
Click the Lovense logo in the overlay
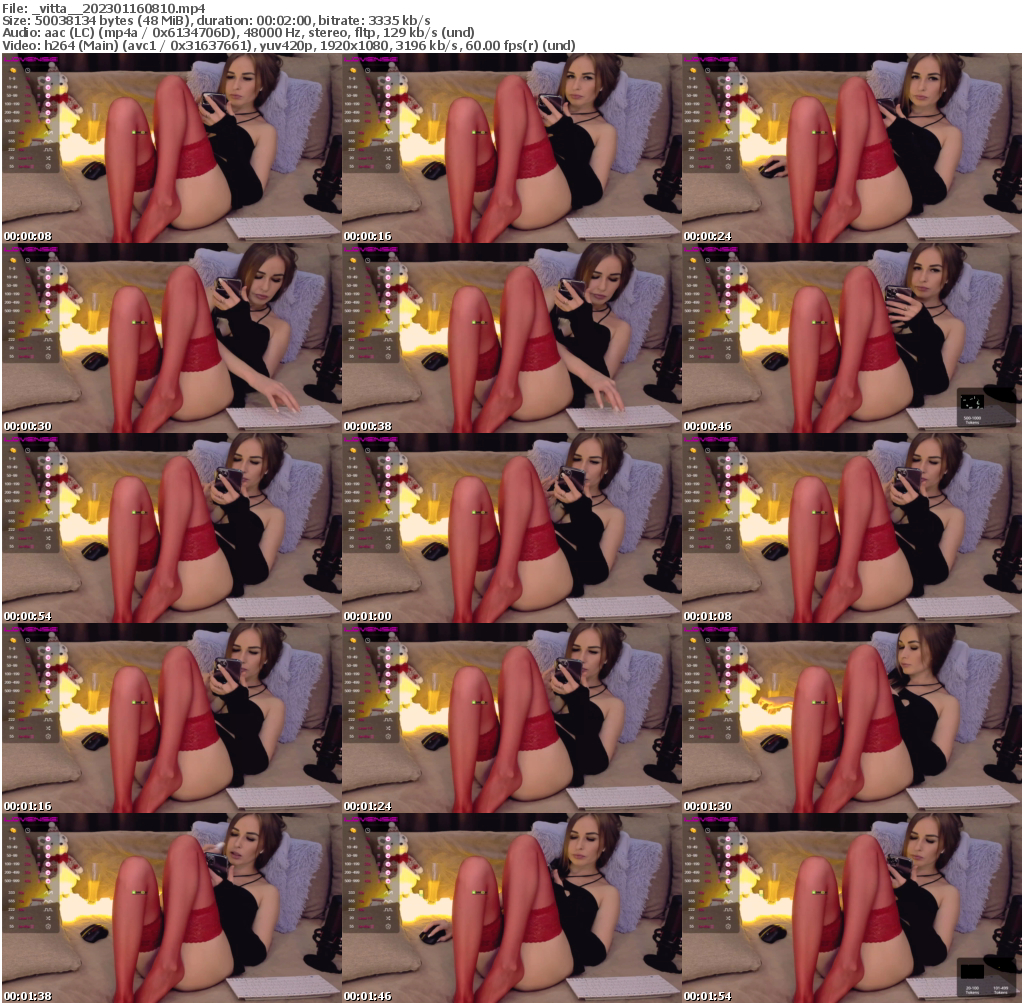[30, 59]
